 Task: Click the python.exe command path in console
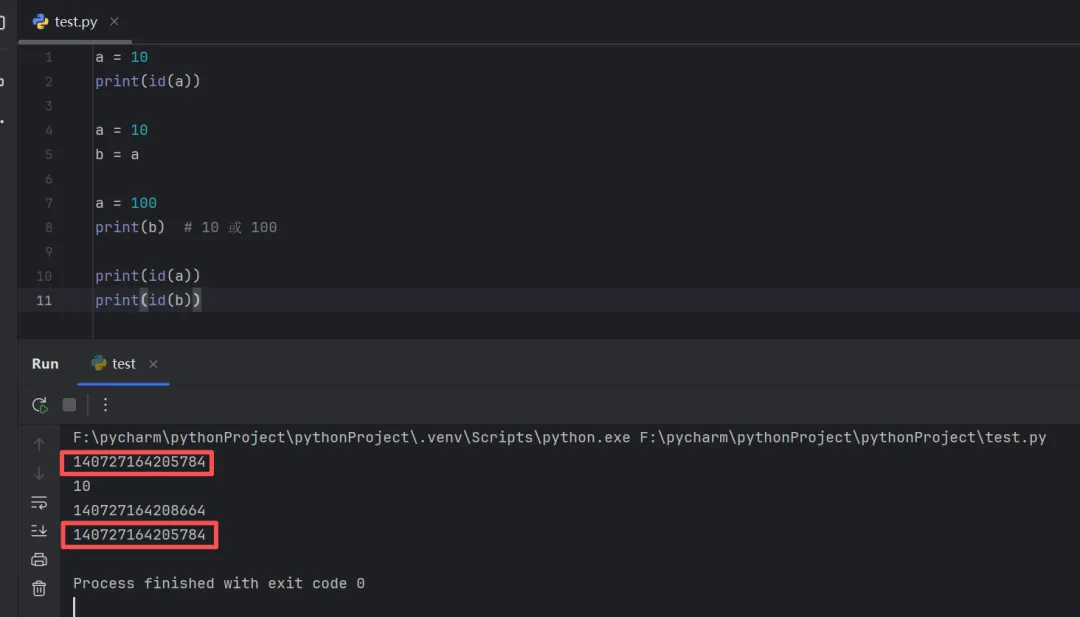pos(350,438)
